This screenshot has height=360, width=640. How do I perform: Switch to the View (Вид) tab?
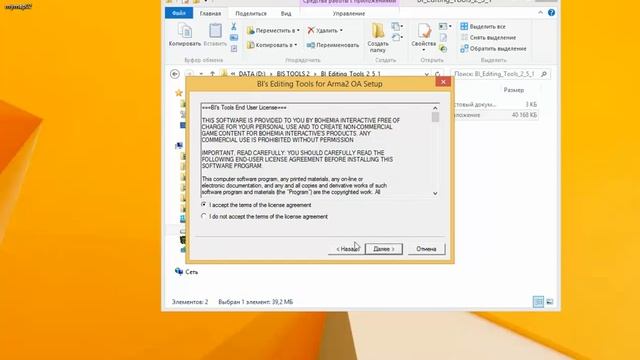[x=286, y=13]
